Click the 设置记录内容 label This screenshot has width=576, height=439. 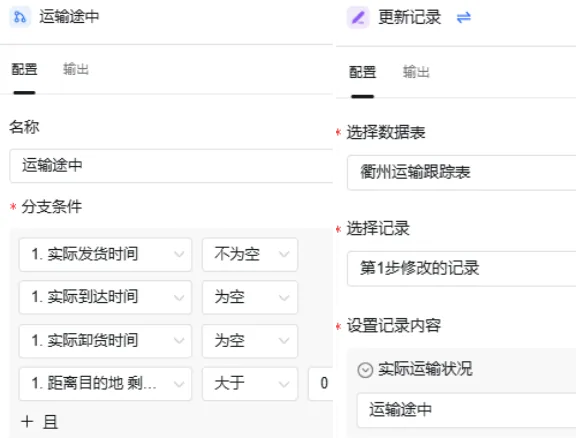point(394,325)
